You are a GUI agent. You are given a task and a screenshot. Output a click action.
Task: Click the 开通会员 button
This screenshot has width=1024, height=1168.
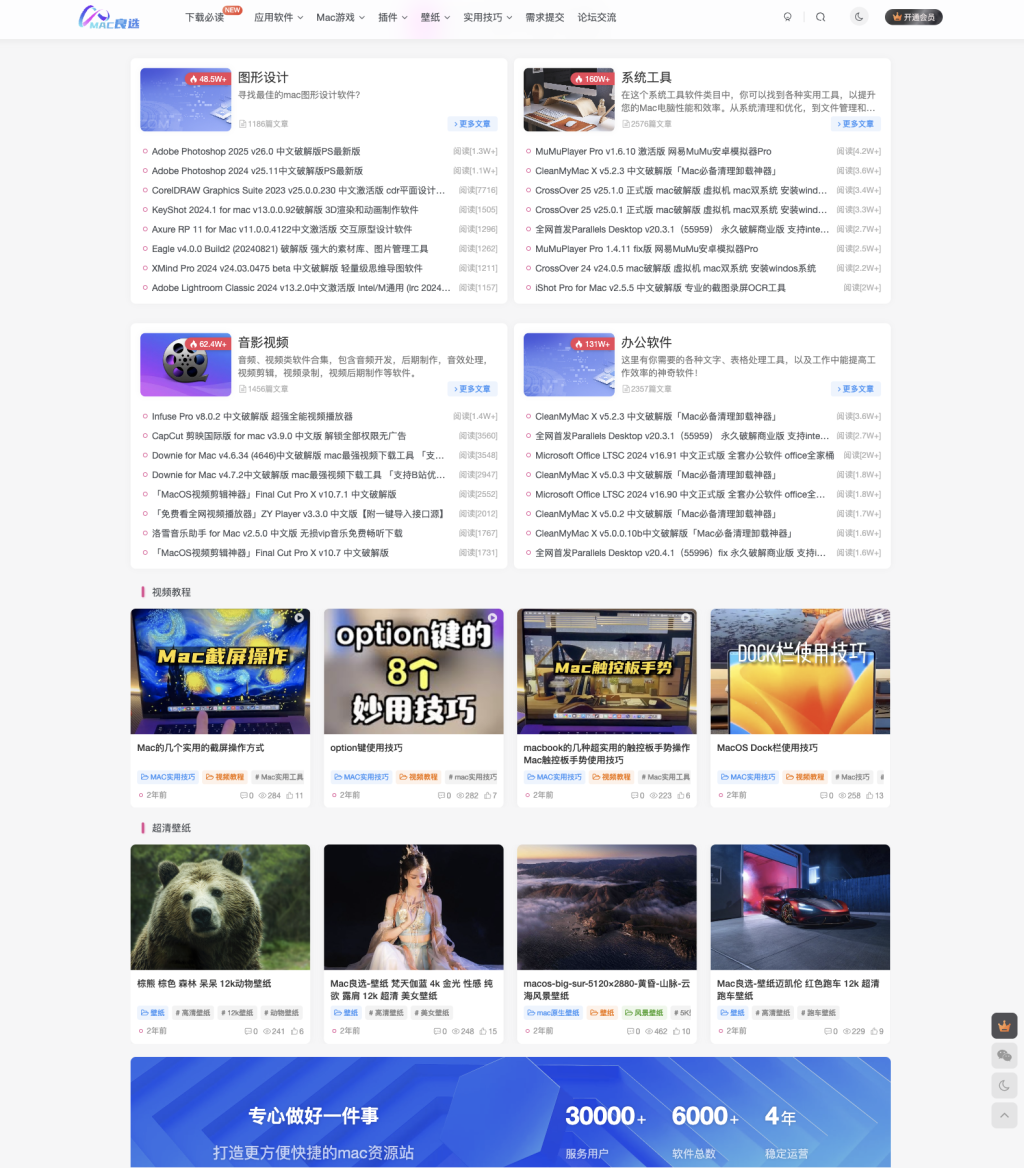click(x=914, y=17)
